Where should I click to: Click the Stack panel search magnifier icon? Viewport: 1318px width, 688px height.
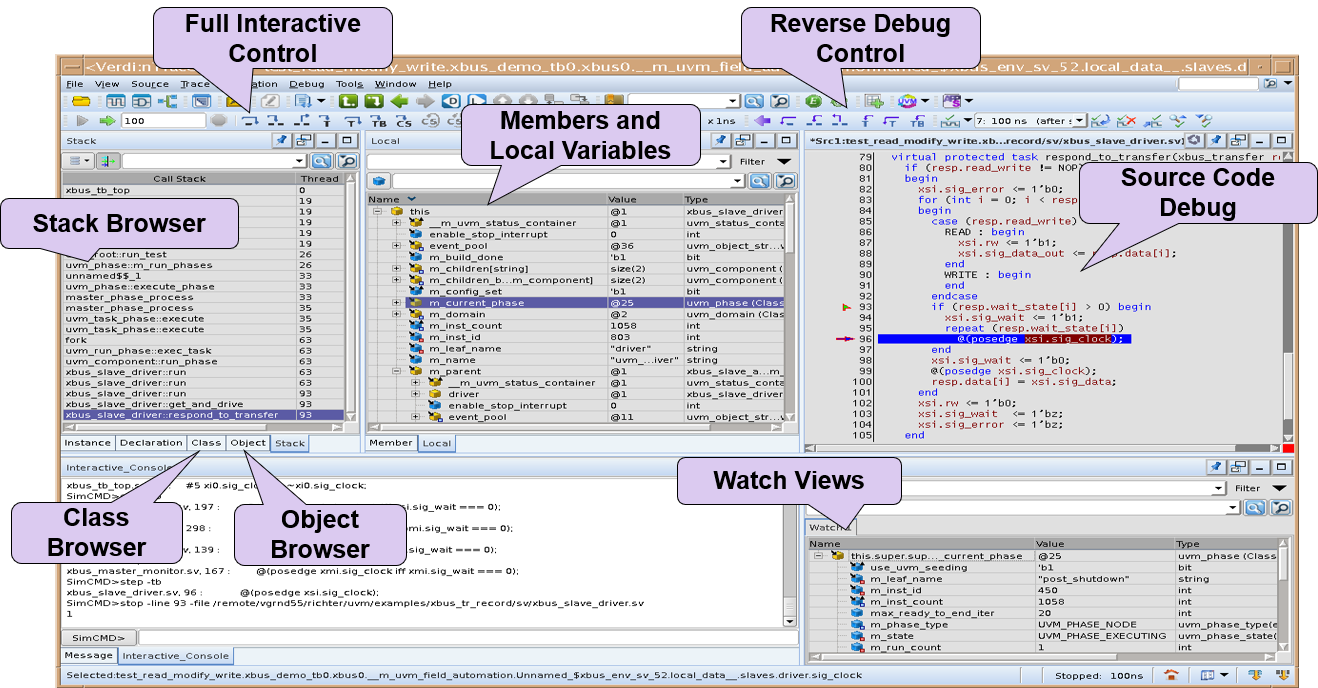pyautogui.click(x=322, y=161)
